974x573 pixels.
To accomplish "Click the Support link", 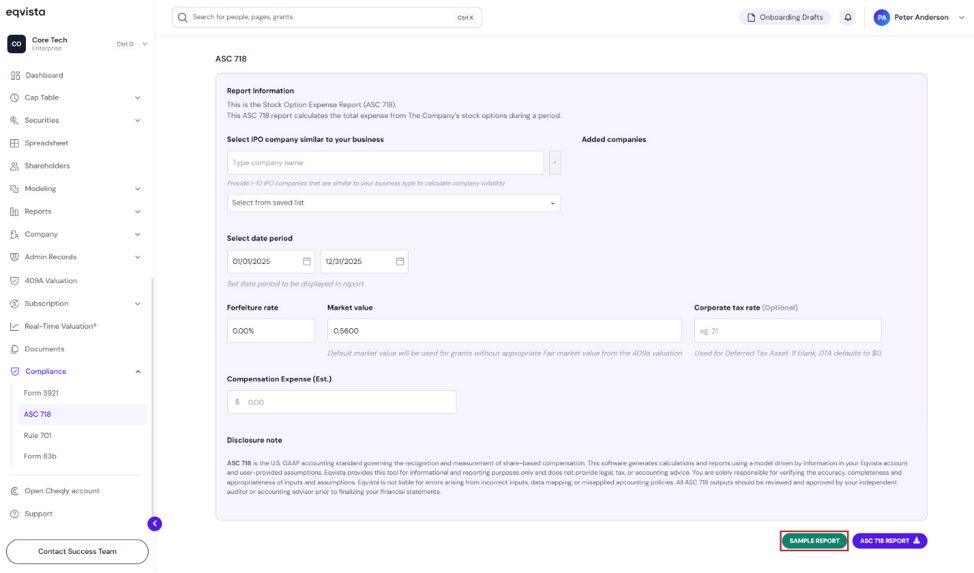I will pos(39,514).
